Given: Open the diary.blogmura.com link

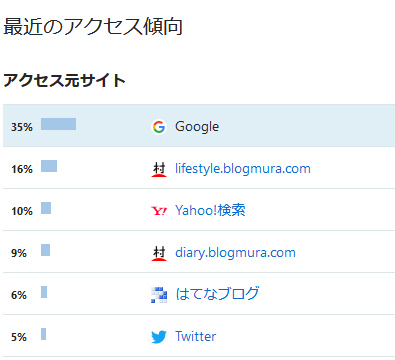Looking at the screenshot, I should 235,253.
